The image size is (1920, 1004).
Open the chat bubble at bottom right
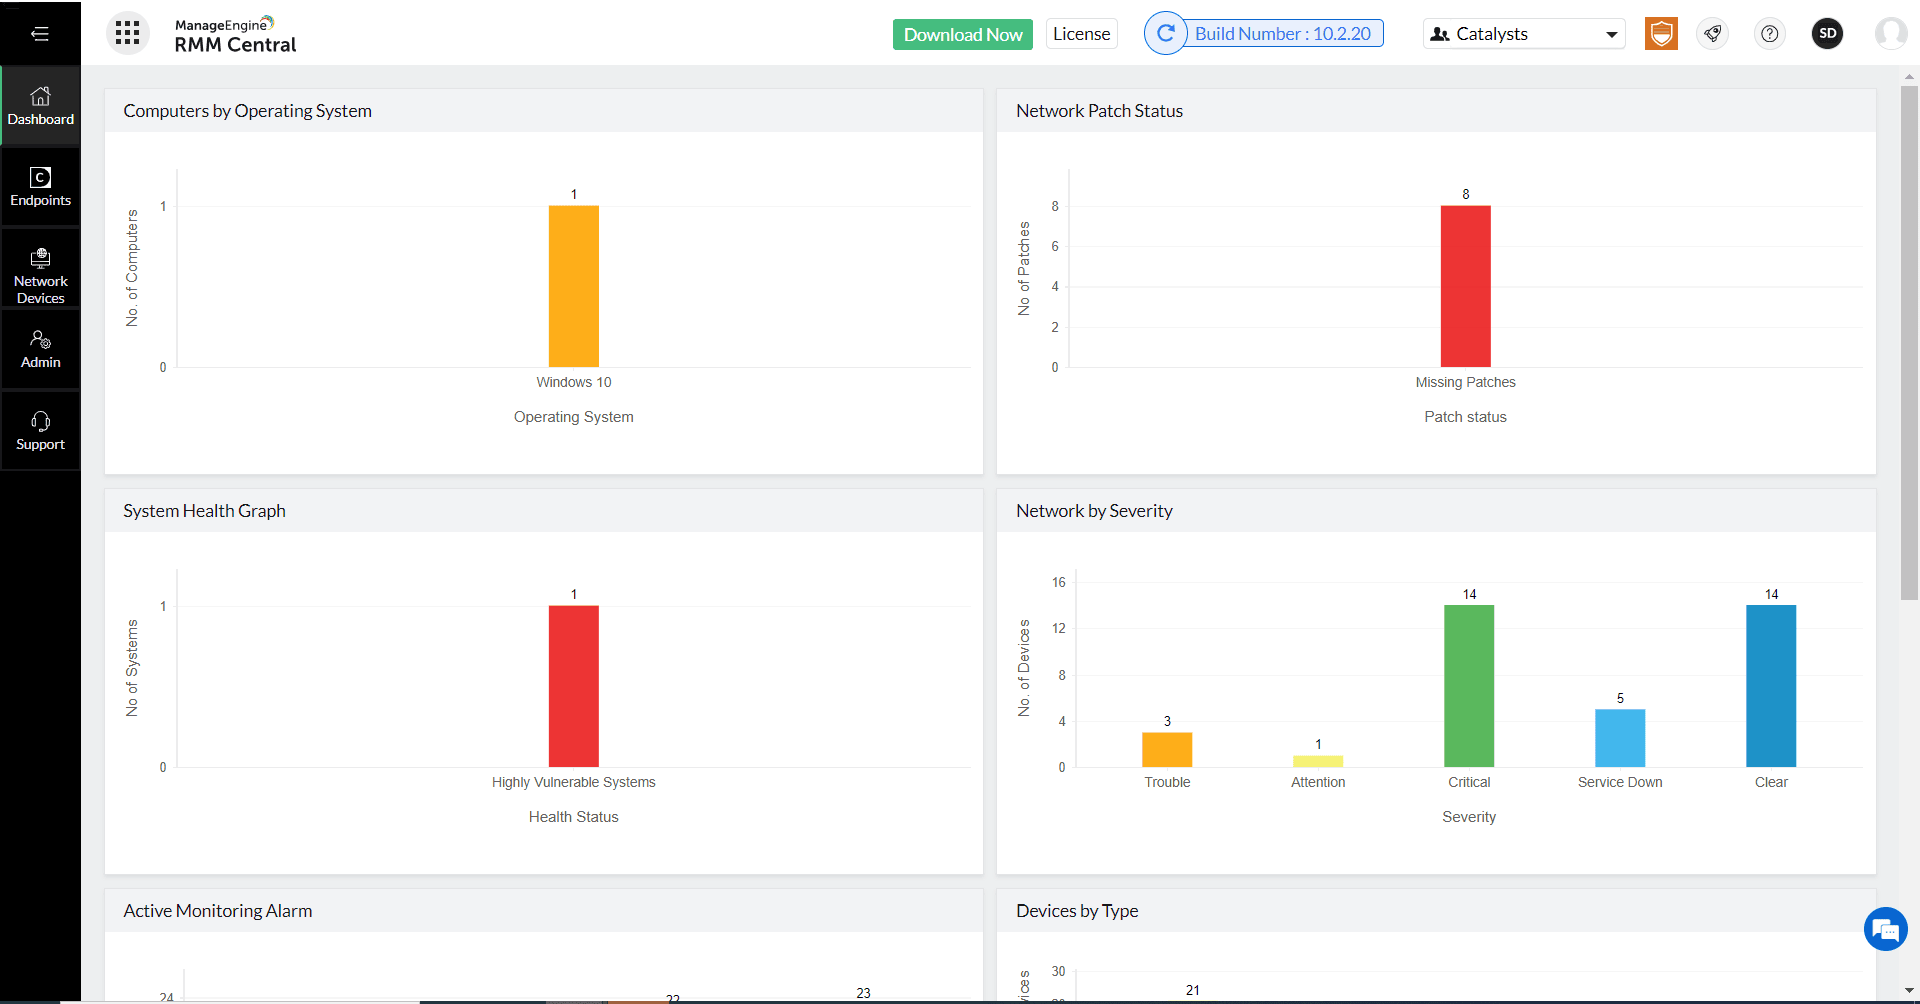pyautogui.click(x=1886, y=929)
